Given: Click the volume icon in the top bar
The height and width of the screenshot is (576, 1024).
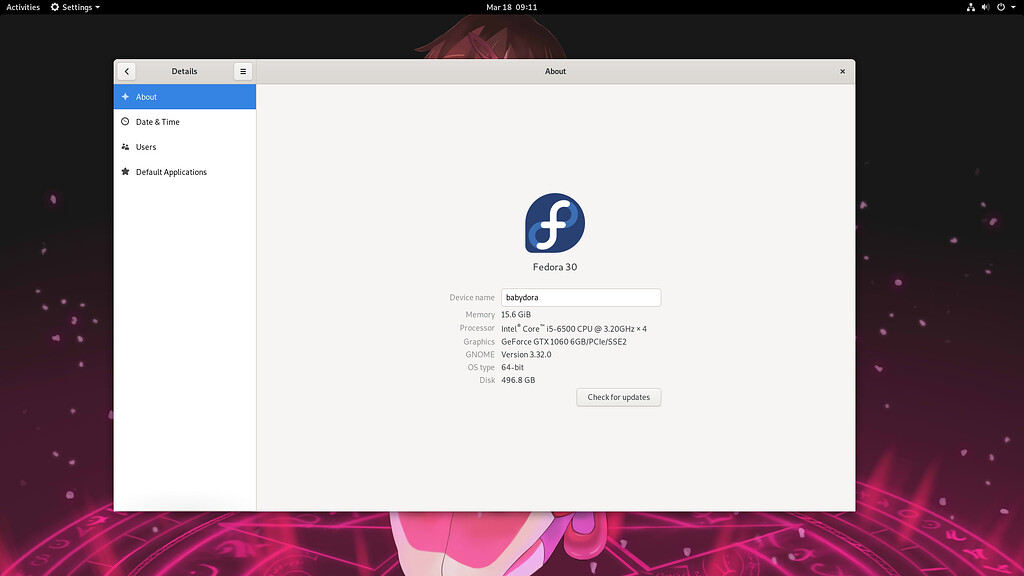Looking at the screenshot, I should (985, 7).
